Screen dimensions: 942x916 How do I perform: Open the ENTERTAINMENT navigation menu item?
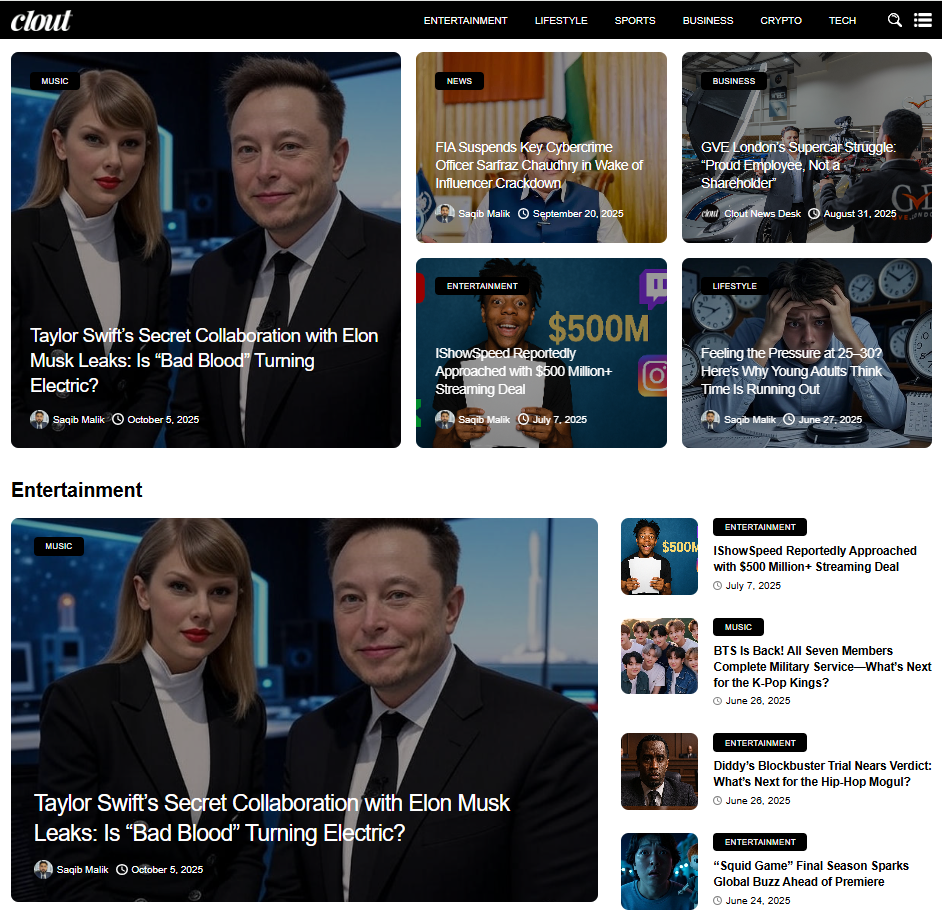point(465,20)
